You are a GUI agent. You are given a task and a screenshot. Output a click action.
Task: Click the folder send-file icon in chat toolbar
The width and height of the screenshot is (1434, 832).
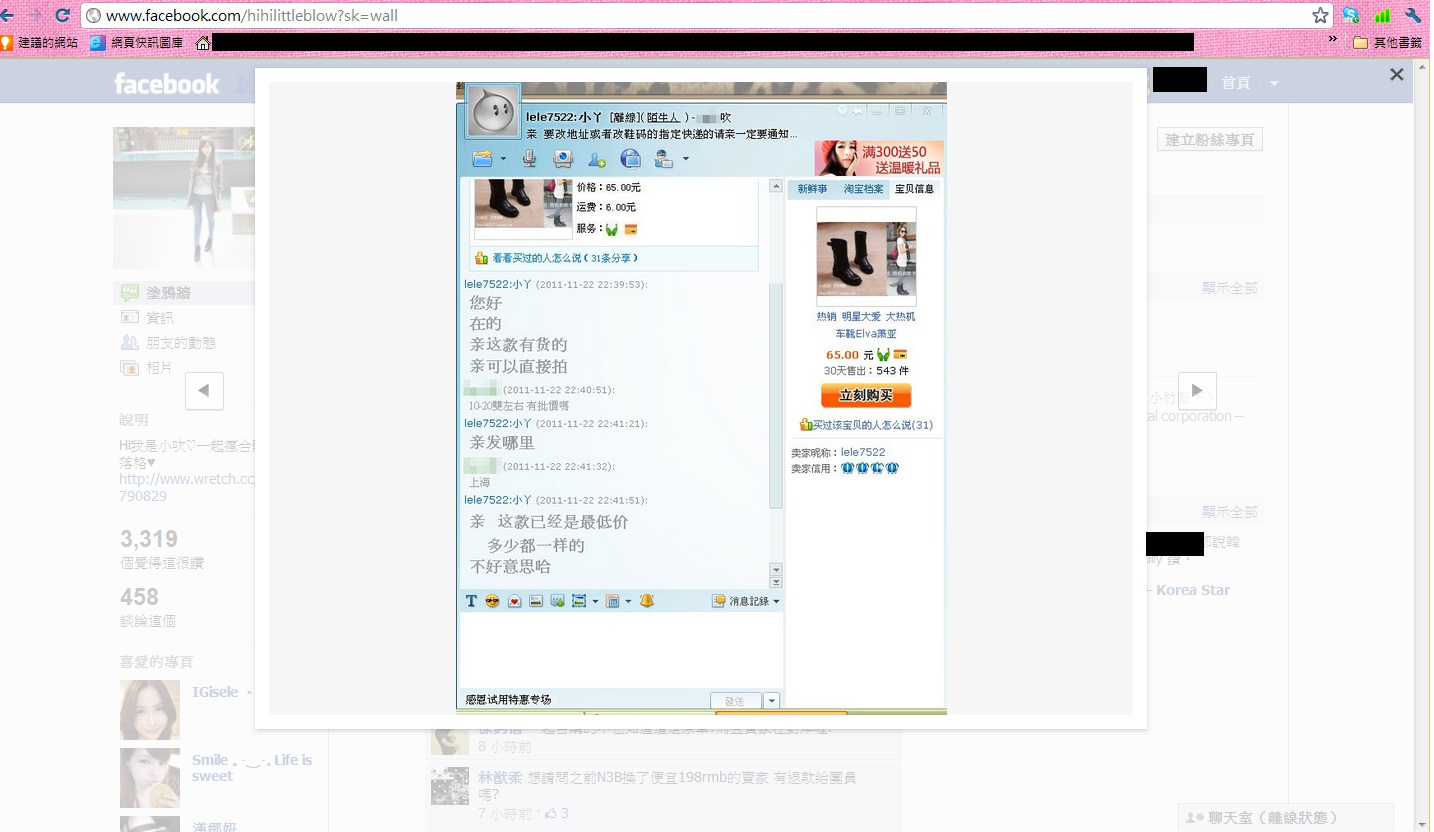coord(483,159)
